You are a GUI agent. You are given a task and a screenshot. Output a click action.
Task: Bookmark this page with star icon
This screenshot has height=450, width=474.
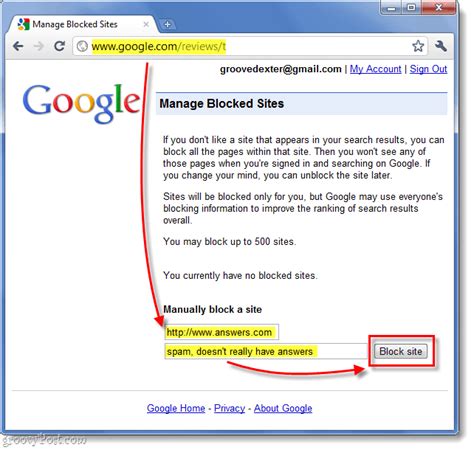pos(418,46)
